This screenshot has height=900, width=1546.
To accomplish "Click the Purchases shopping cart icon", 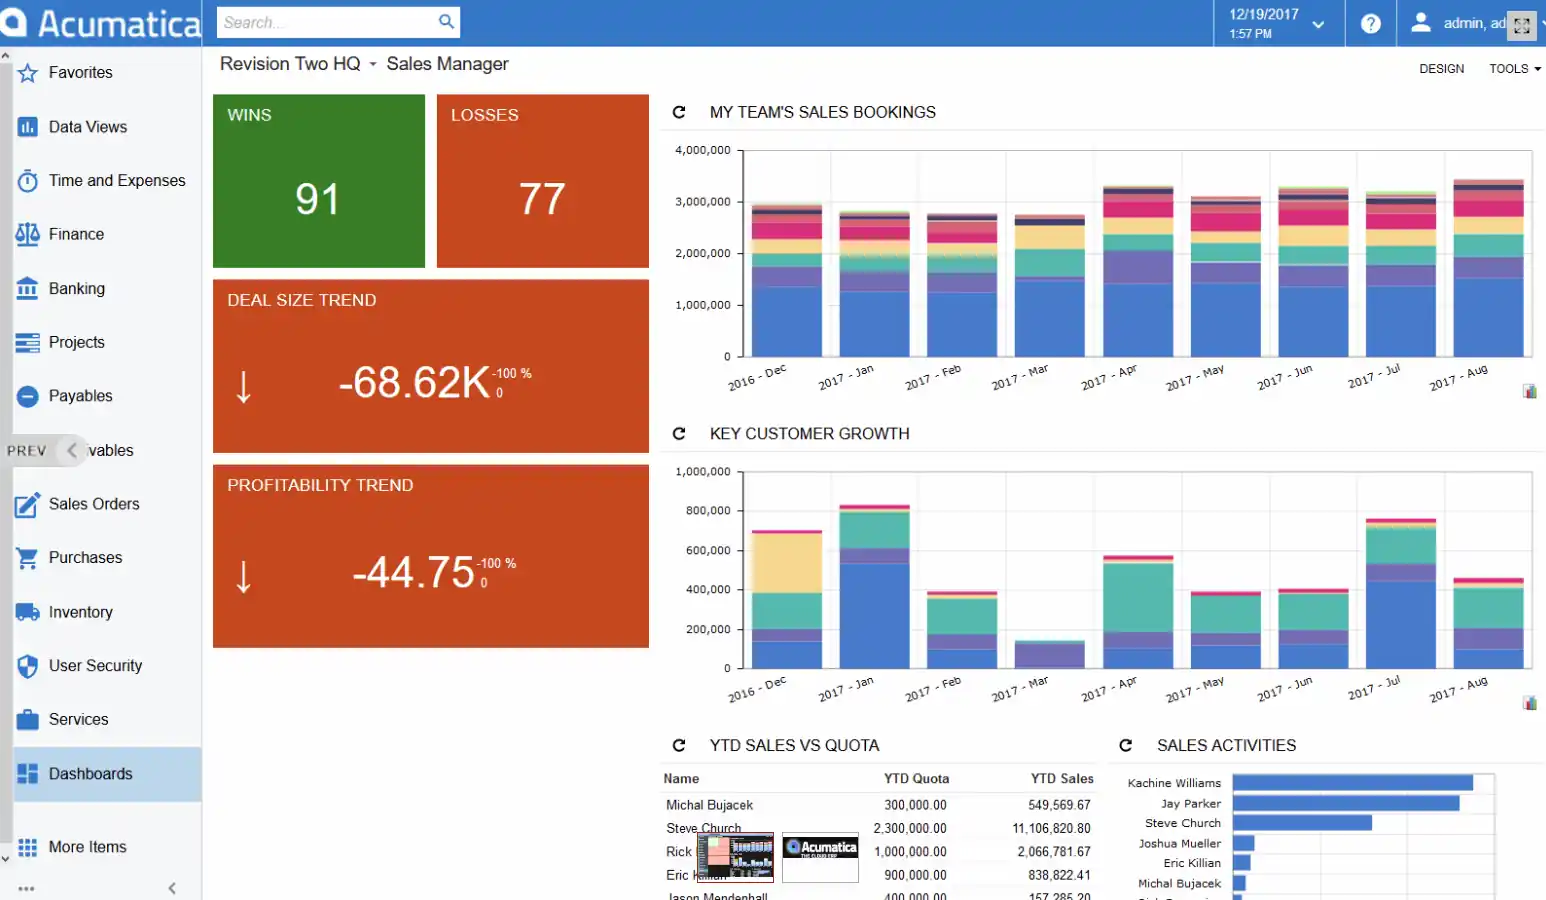I will coord(28,558).
